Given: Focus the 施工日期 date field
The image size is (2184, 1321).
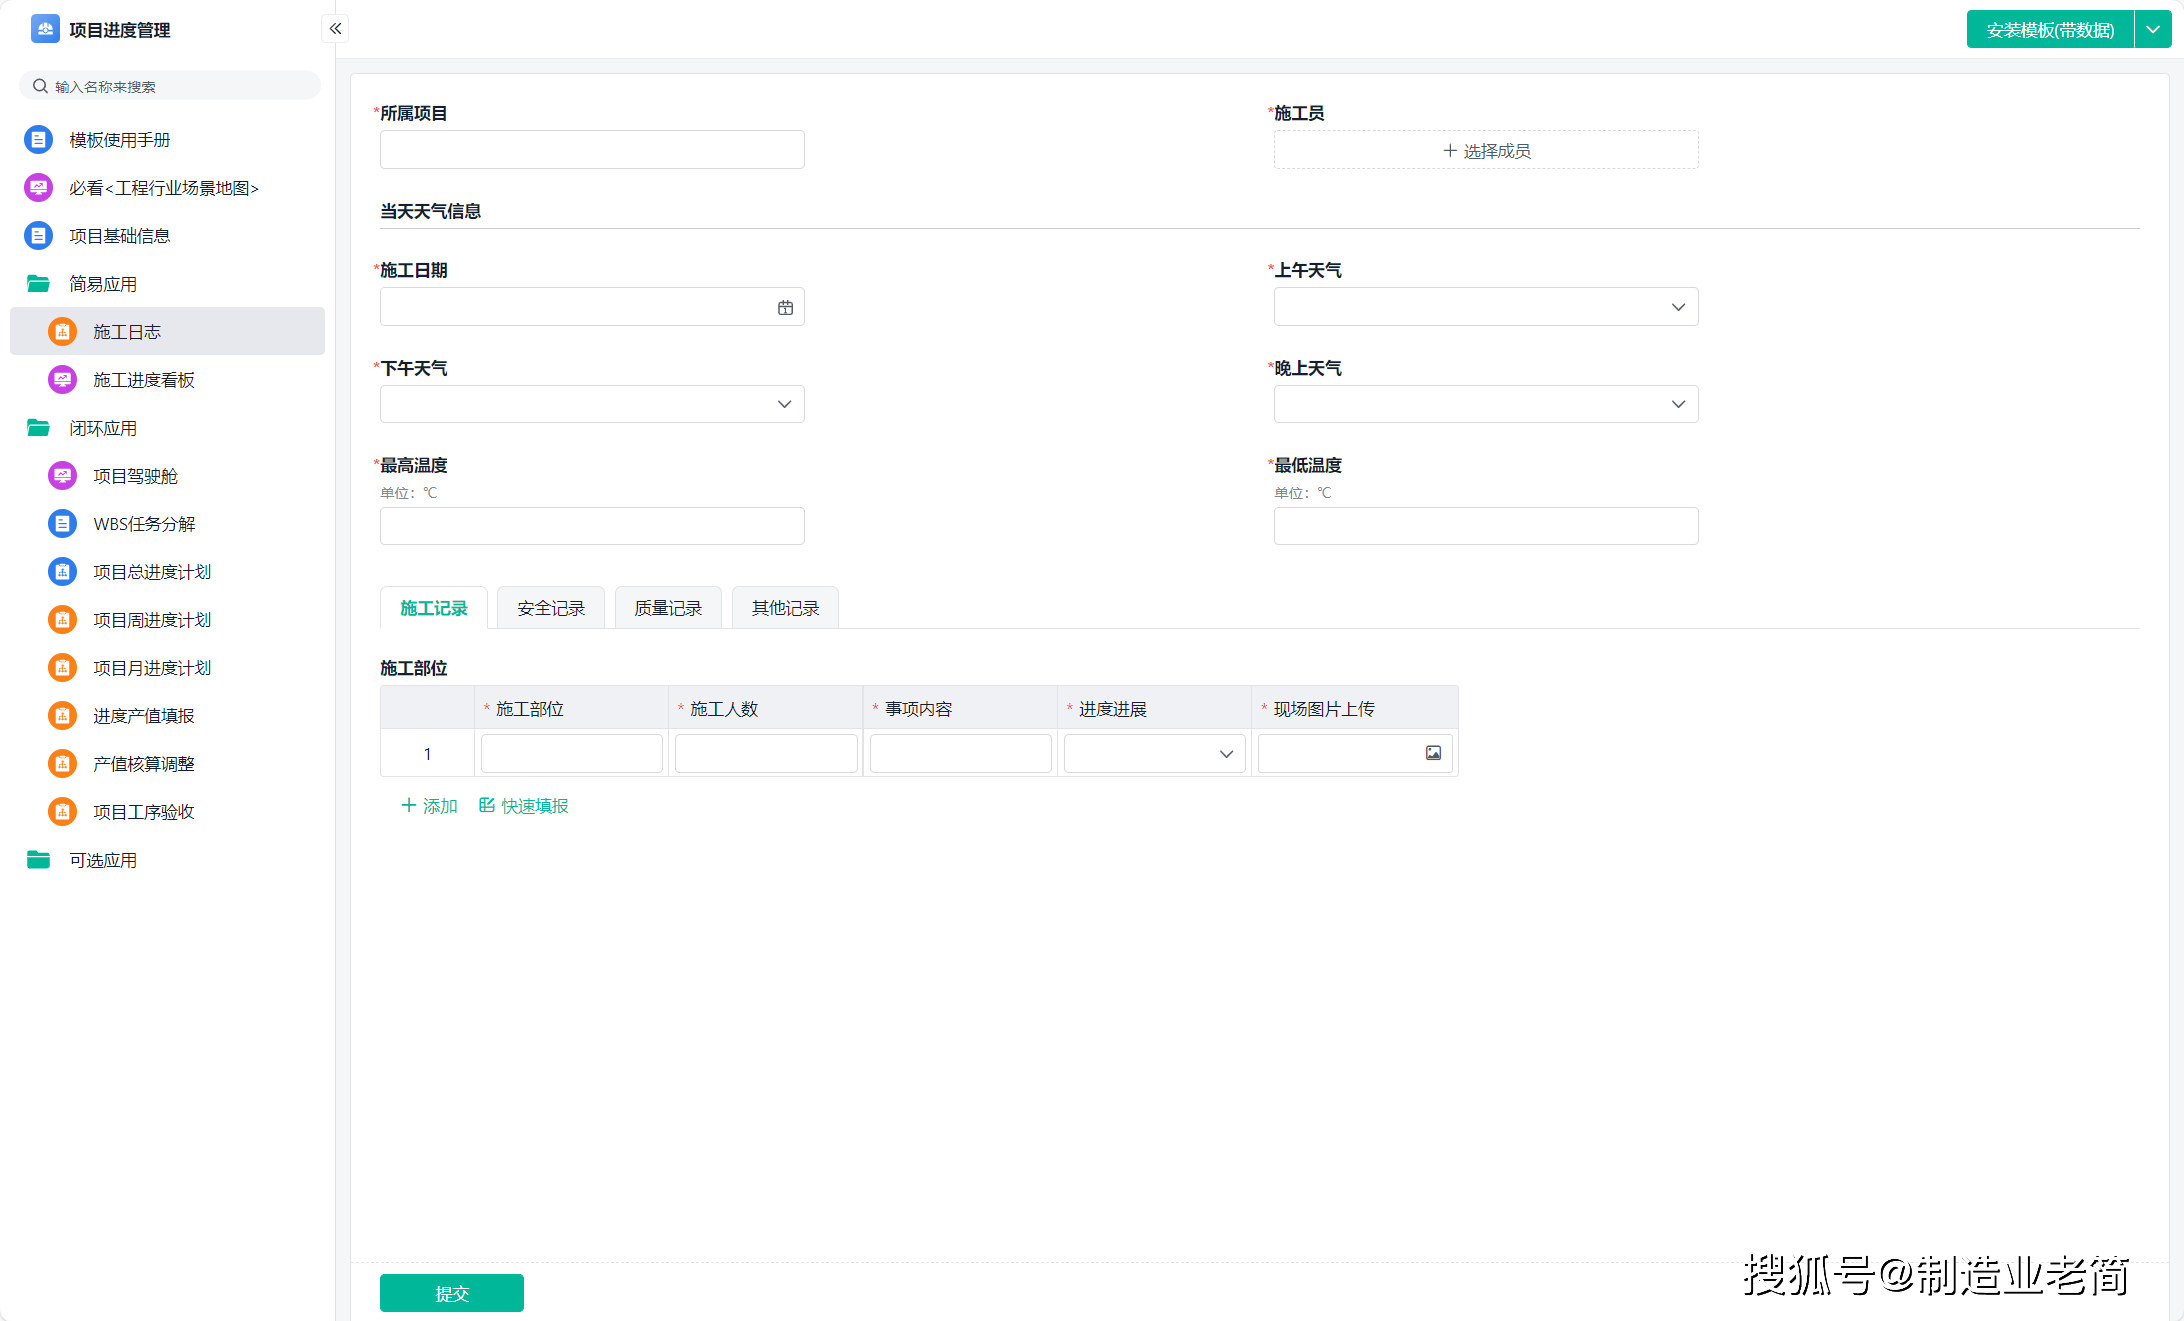Looking at the screenshot, I should (592, 307).
